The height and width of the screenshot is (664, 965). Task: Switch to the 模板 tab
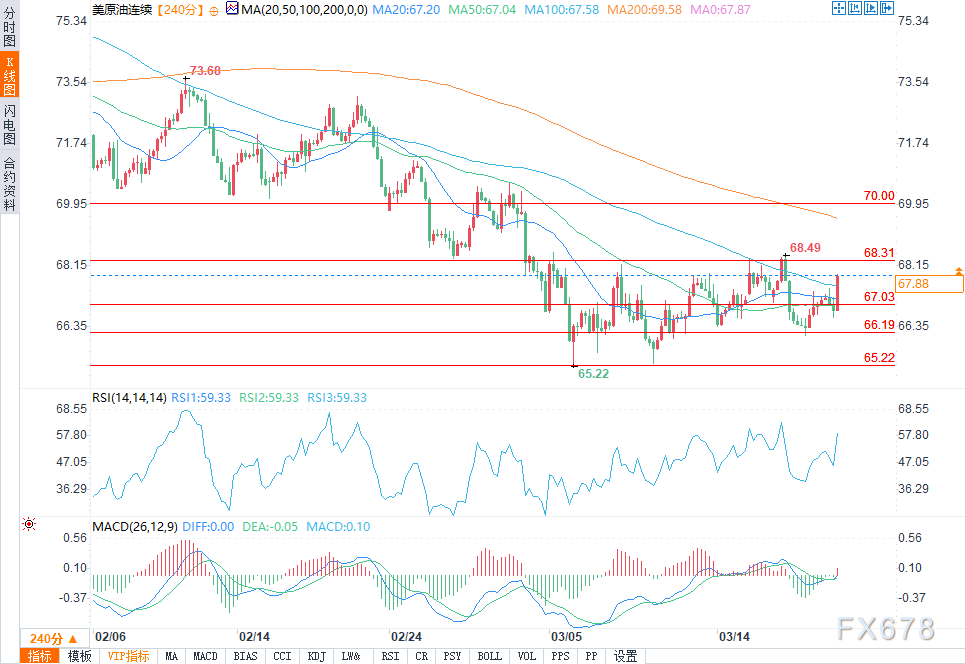click(79, 656)
